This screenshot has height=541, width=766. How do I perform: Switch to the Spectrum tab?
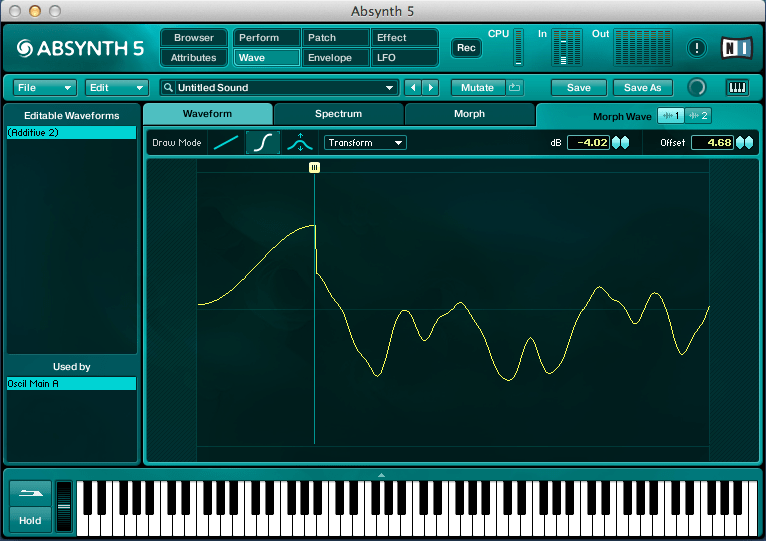tap(338, 114)
